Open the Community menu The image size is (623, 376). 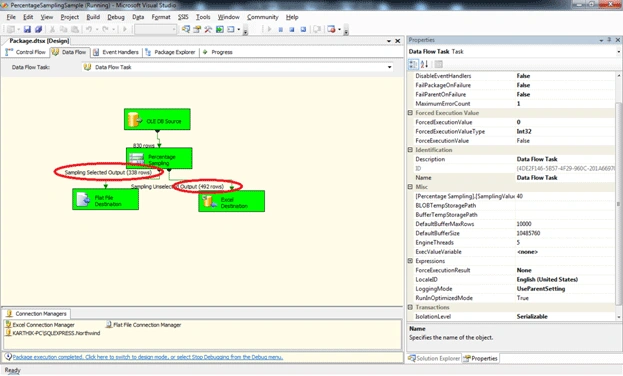point(263,17)
